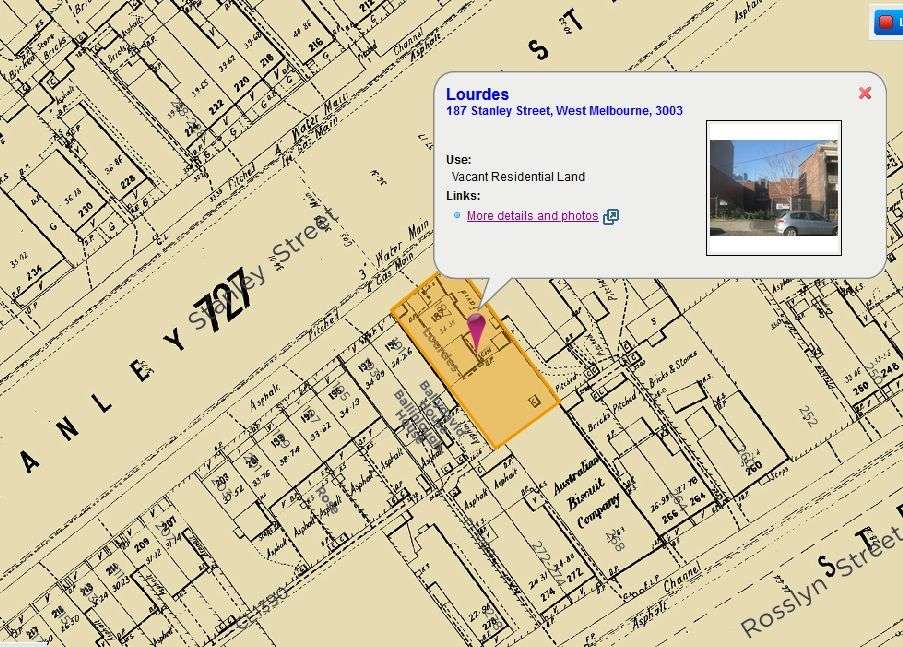Screen dimensions: 903x647
Task: Click the 'Lourdes' popup title
Action: pyautogui.click(x=477, y=95)
